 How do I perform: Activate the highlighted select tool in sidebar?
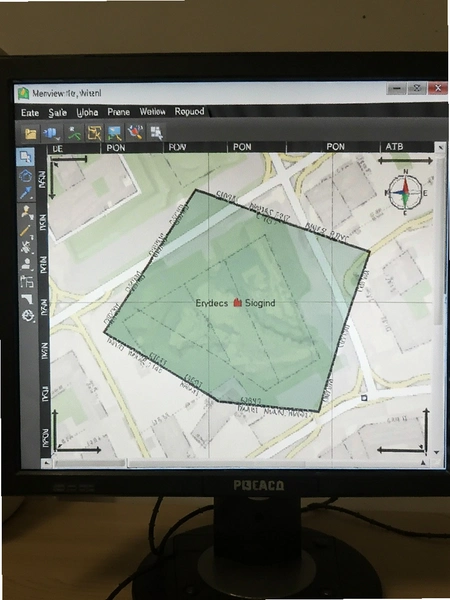click(x=25, y=157)
